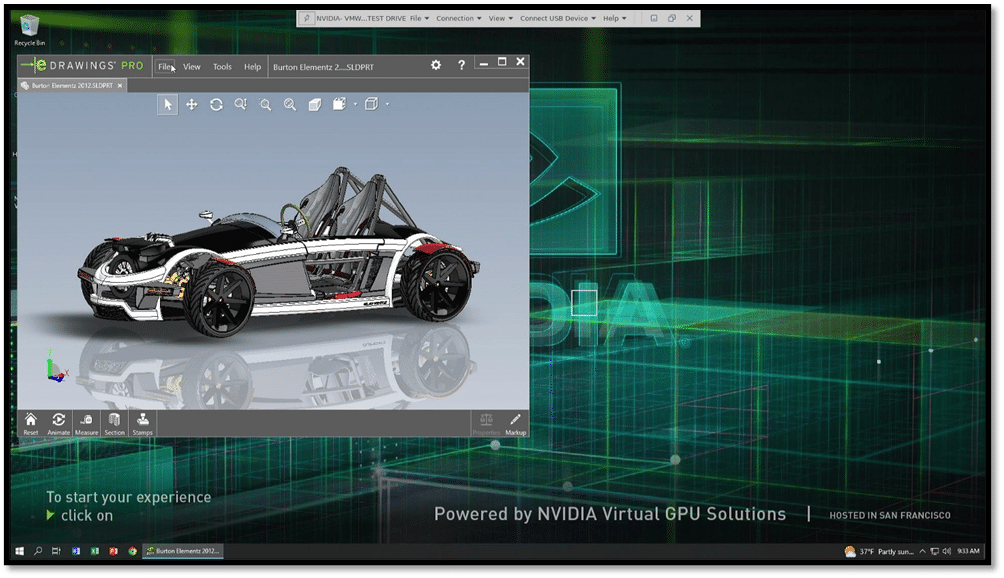Open the taskbar clock showing 9:33 AM
Screen dimensions: 1004x578
[x=968, y=551]
